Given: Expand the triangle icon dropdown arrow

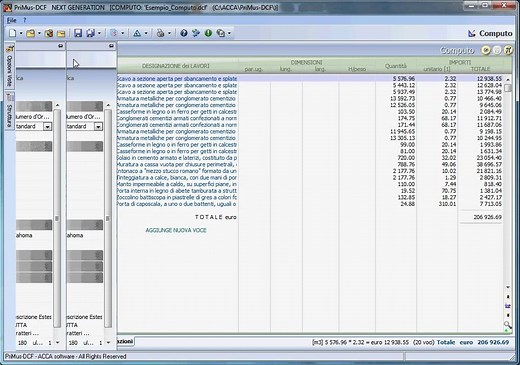Looking at the screenshot, I should pyautogui.click(x=146, y=33).
